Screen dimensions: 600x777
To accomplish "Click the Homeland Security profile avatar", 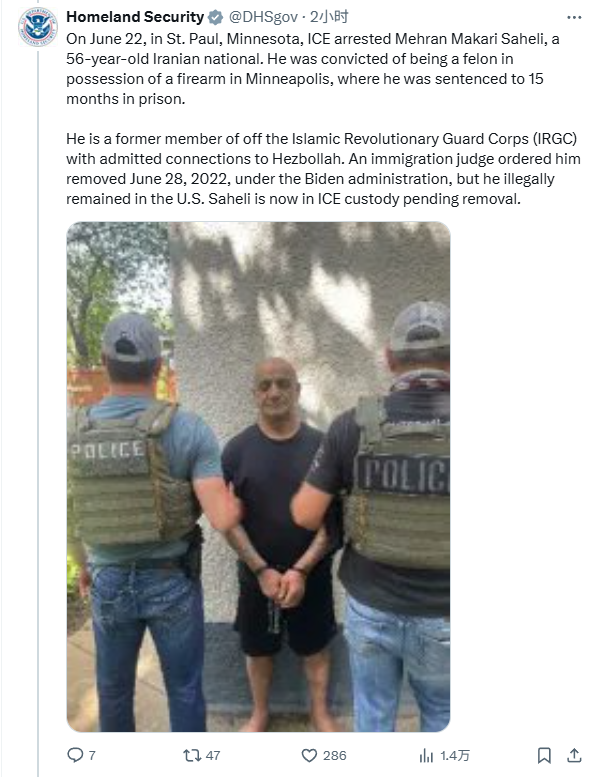I will [x=38, y=27].
